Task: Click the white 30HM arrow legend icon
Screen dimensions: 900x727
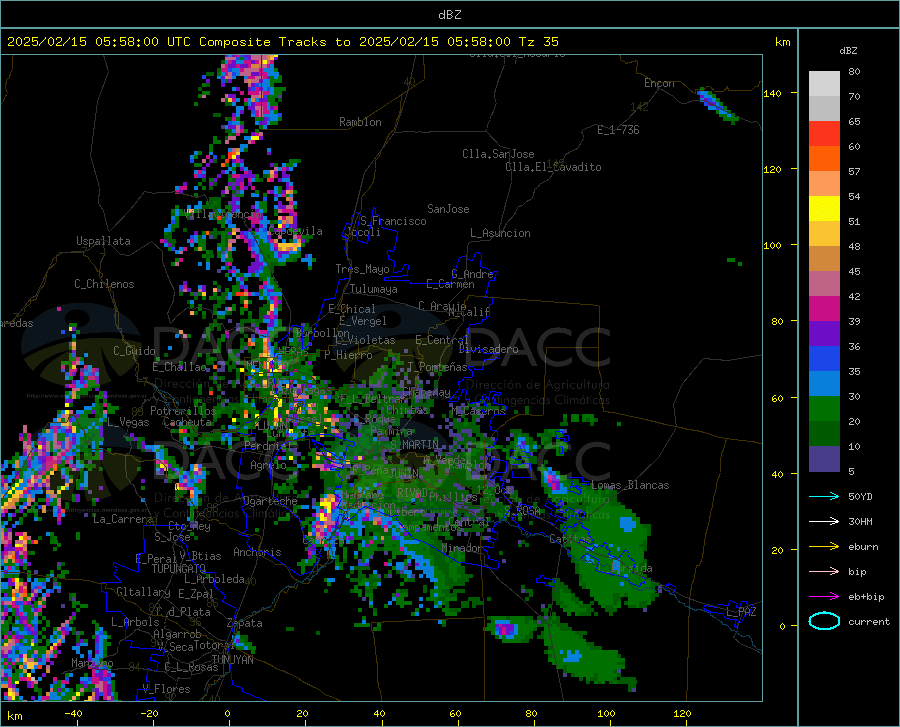Action: pyautogui.click(x=824, y=521)
